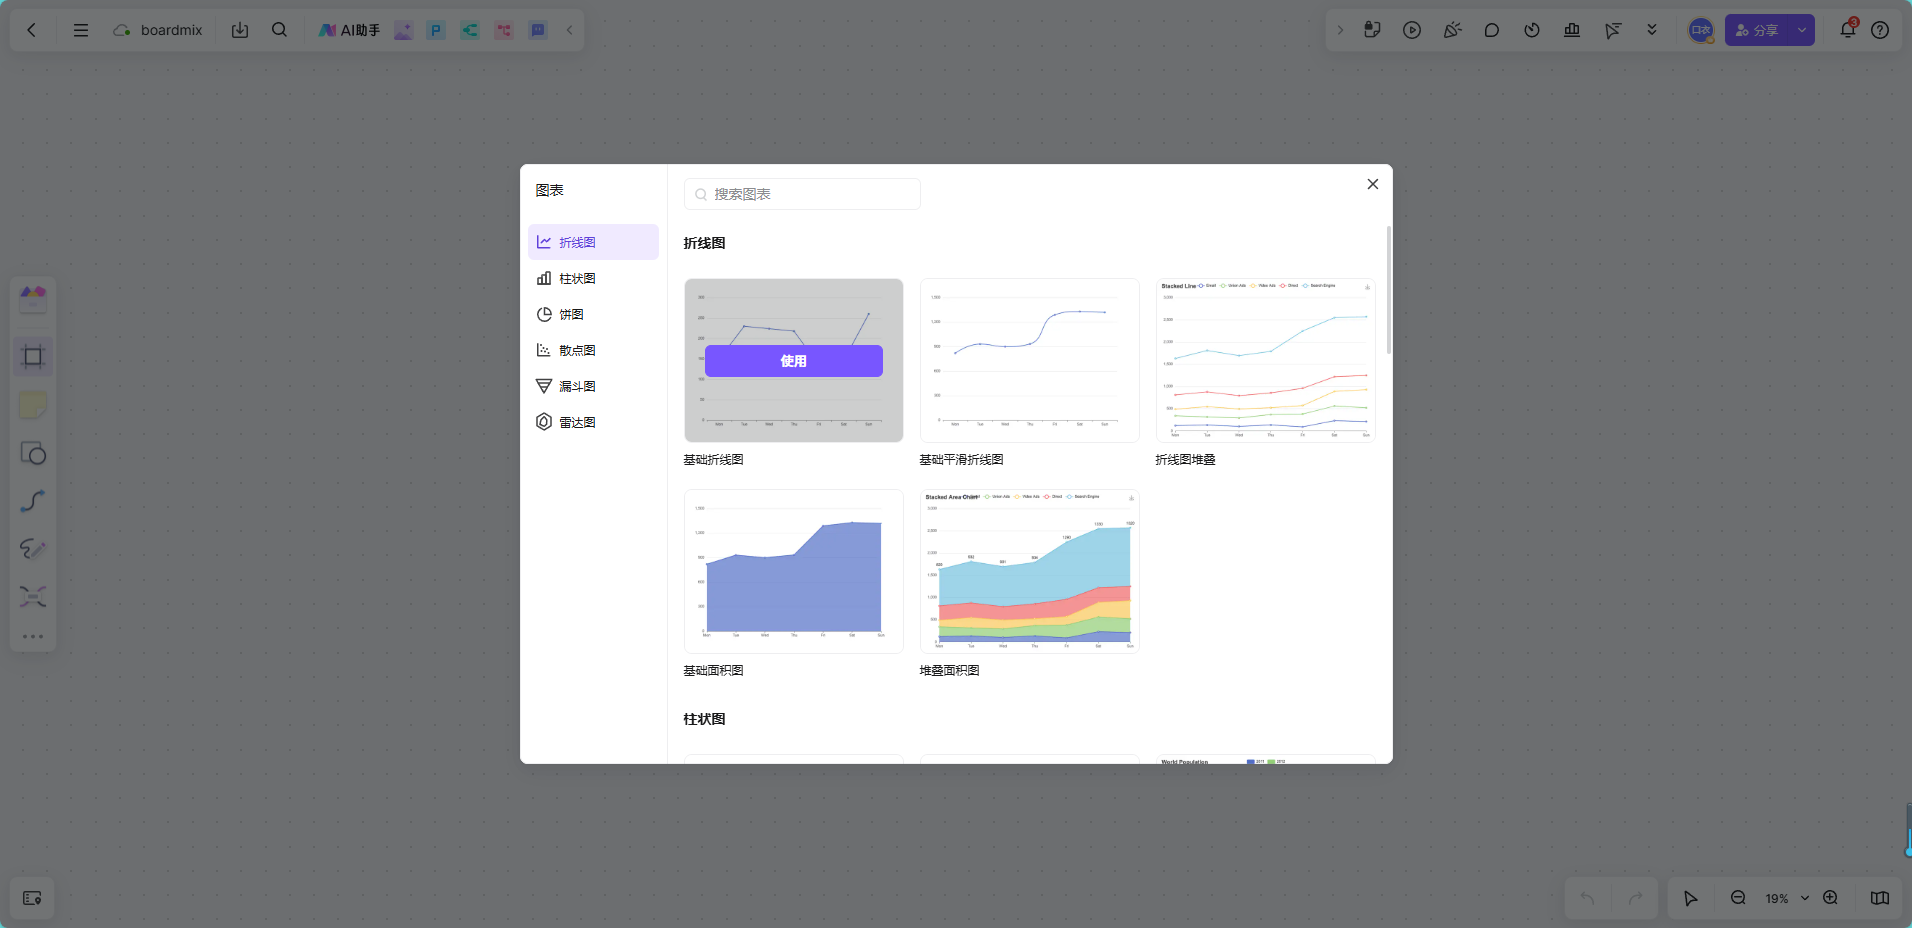This screenshot has width=1912, height=928.
Task: Open the bottom-left minimap panel icon
Action: pyautogui.click(x=32, y=898)
